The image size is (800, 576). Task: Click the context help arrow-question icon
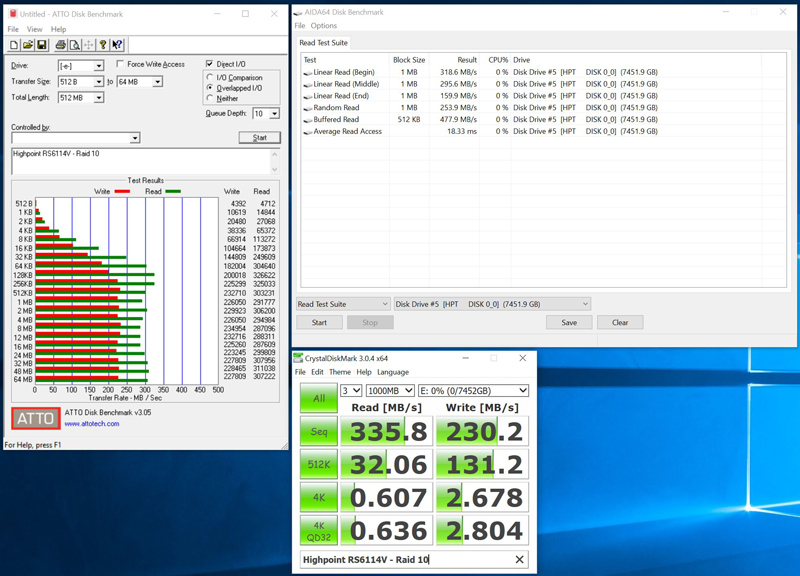tap(118, 45)
